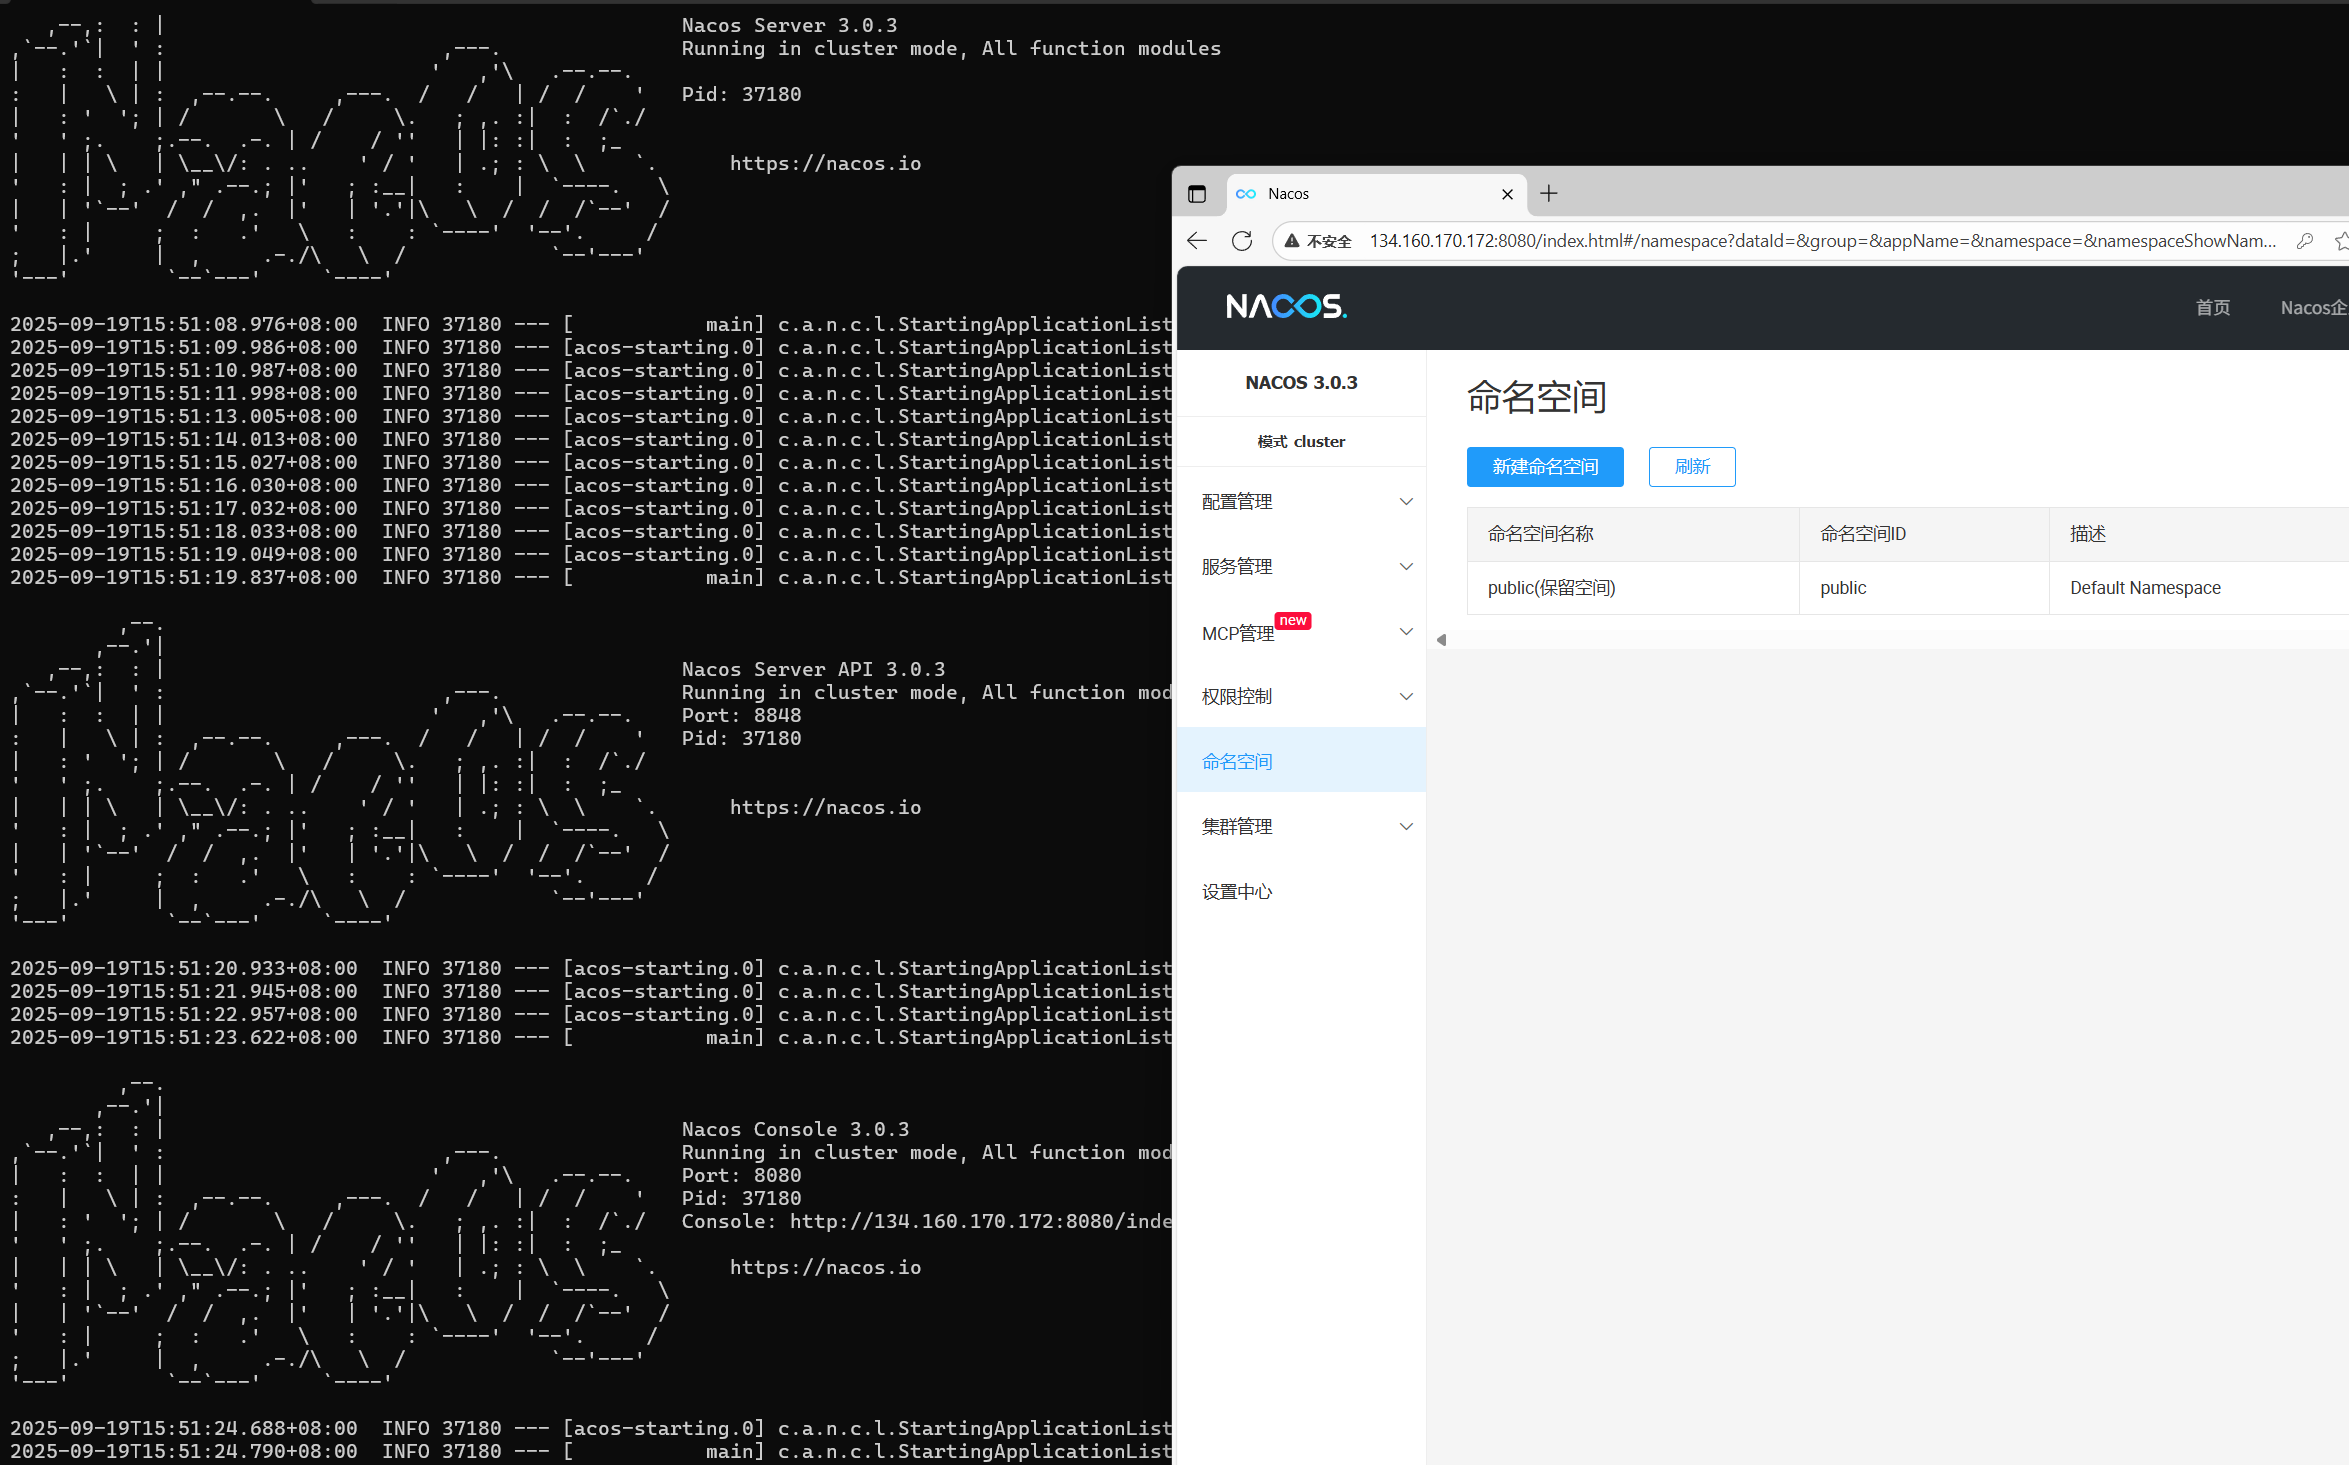Viewport: 2349px width, 1465px height.
Task: Click Nacos Server API 3.0.3 text in terminal
Action: click(813, 669)
